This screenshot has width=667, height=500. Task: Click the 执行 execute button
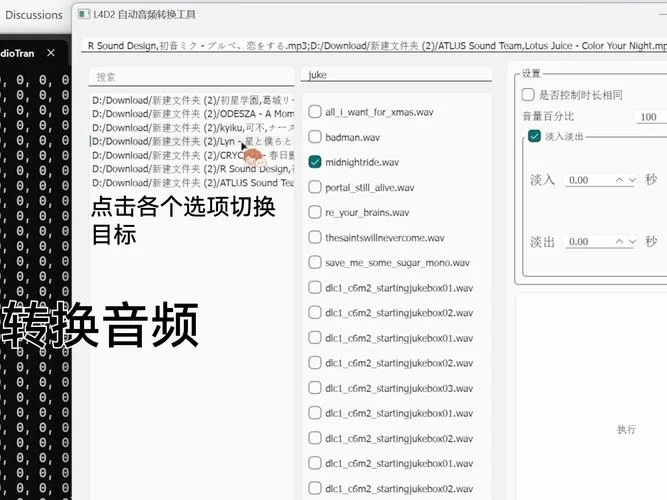coord(627,429)
